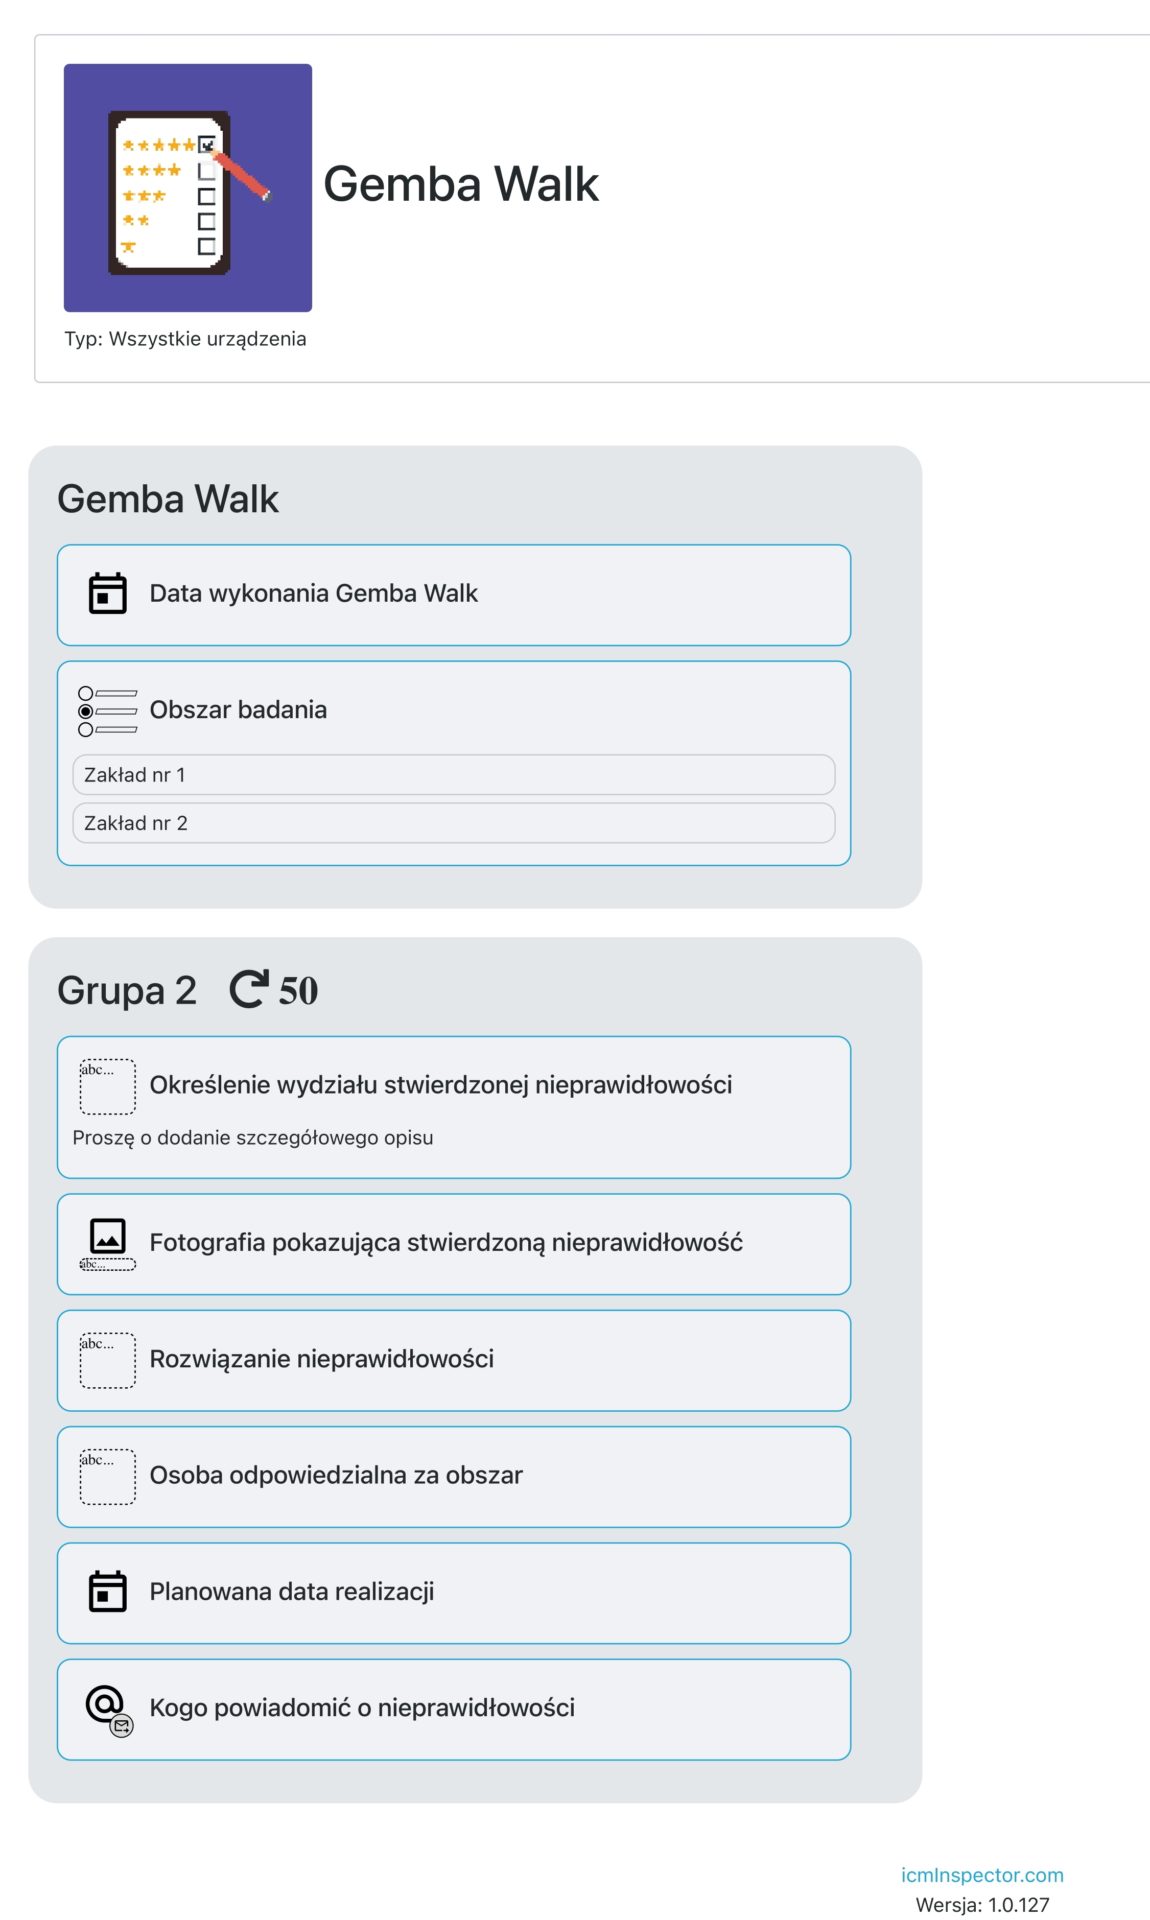This screenshot has width=1150, height=1920.
Task: Click the Grupa 2 section heading
Action: pos(127,990)
